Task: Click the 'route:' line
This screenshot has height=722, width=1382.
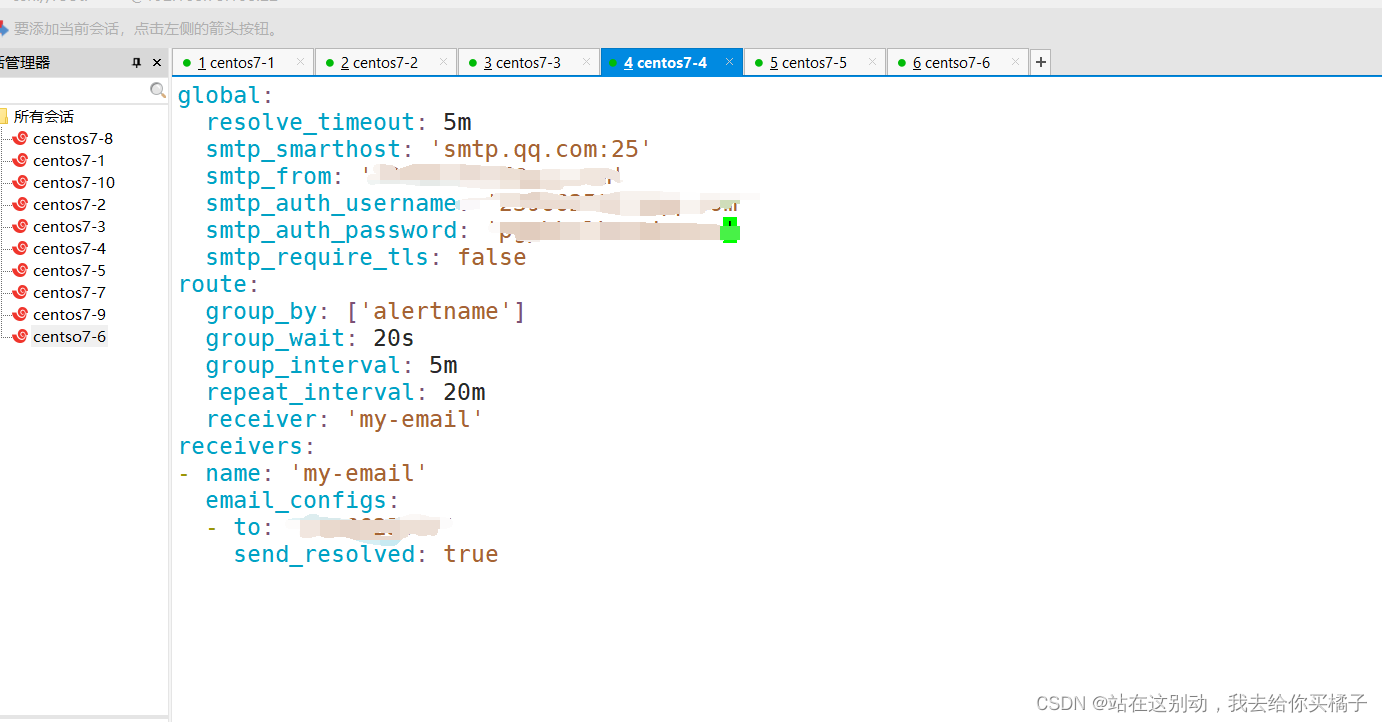Action: [218, 285]
